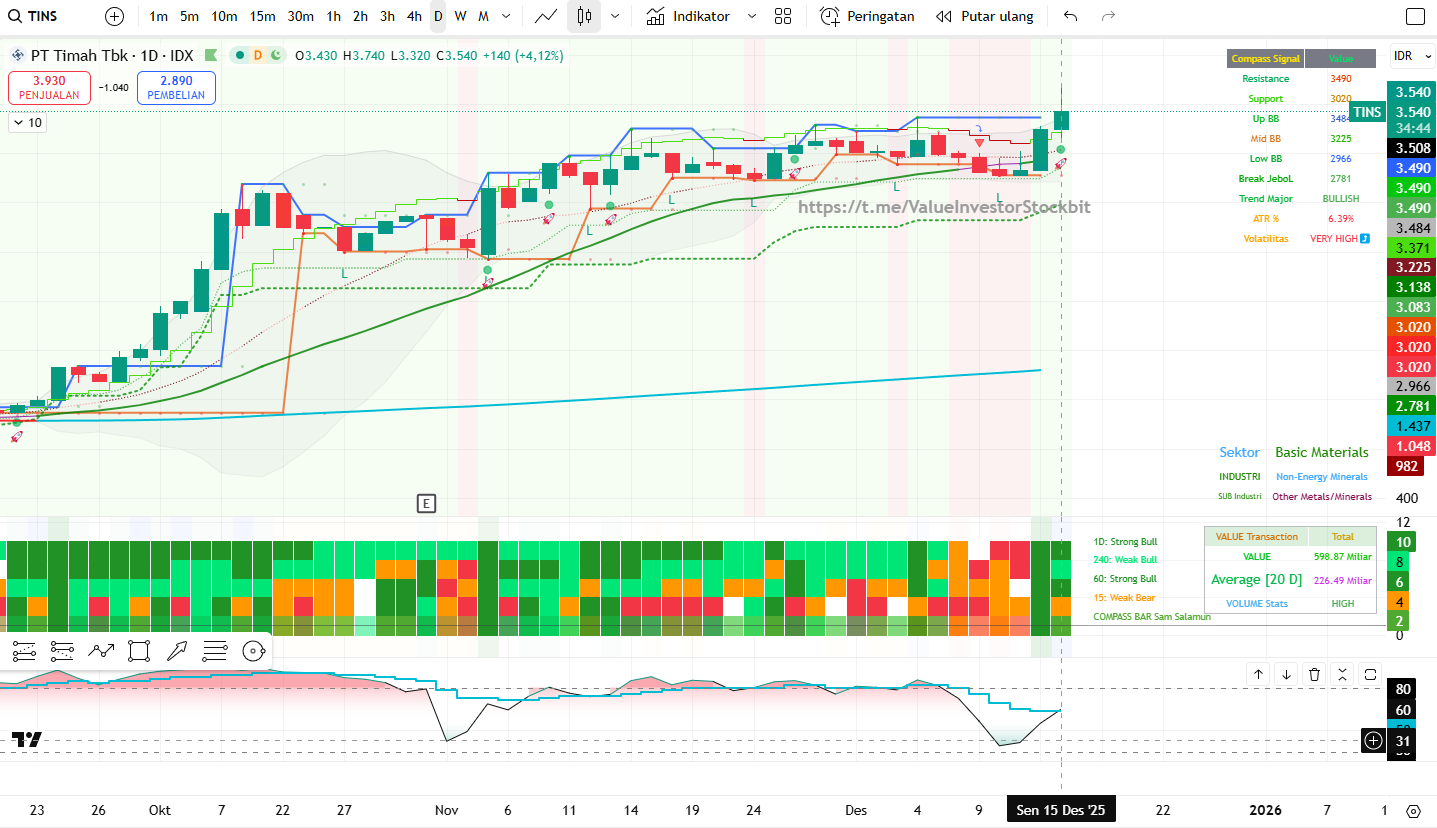The image size is (1437, 828).
Task: Switch to the 3h timeframe
Action: 387,16
